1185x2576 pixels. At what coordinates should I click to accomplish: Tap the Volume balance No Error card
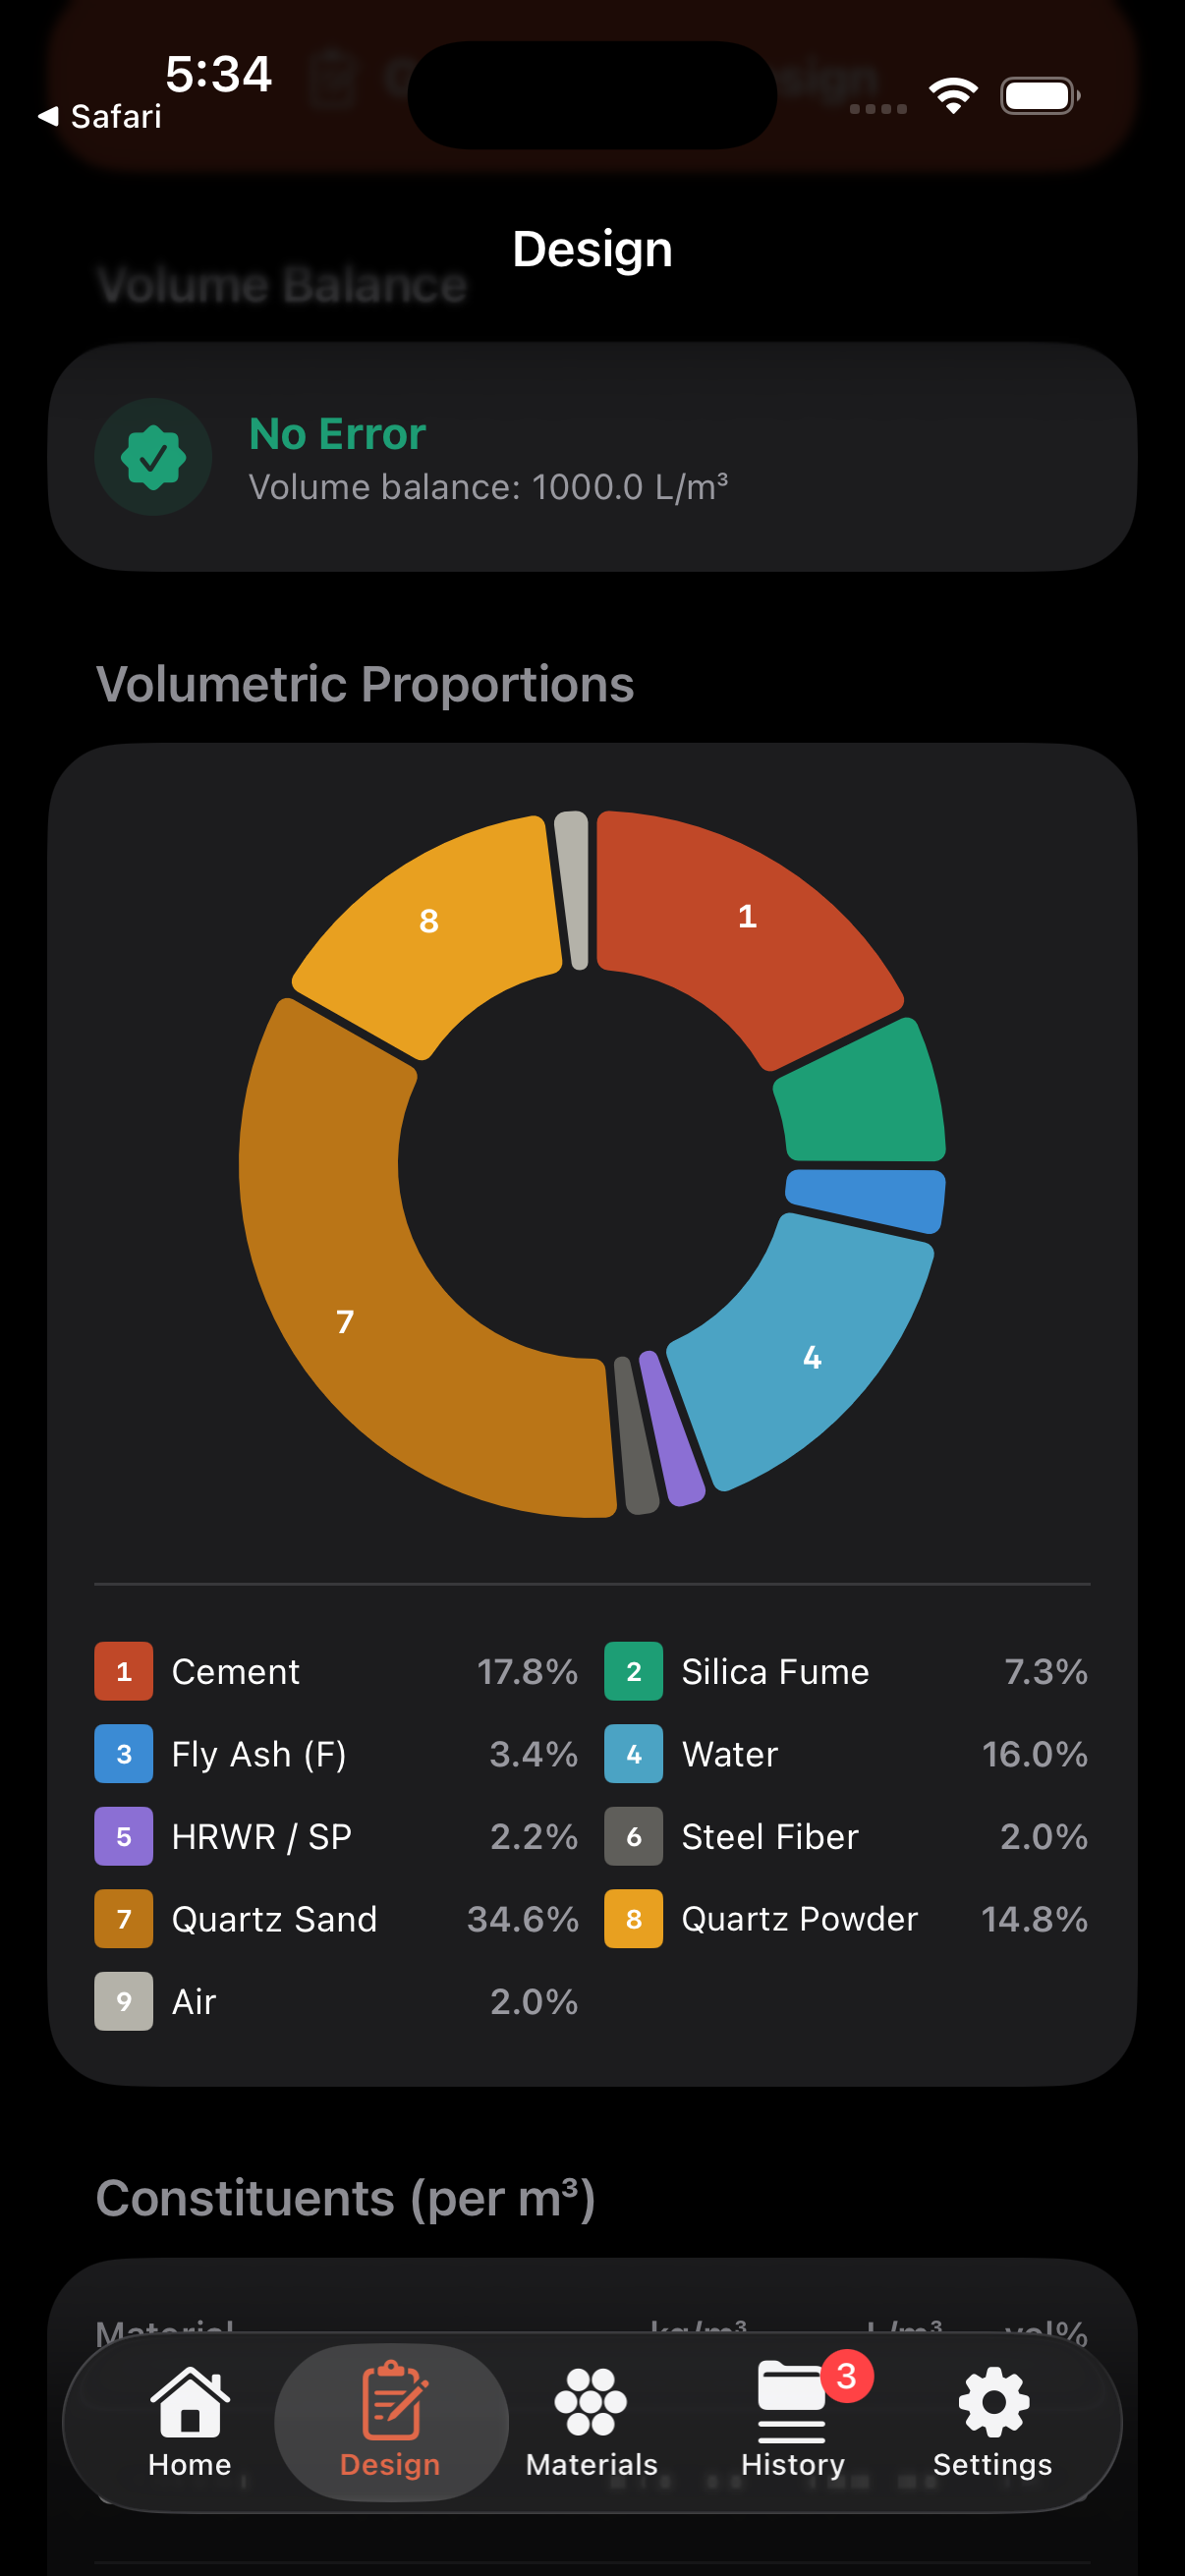[592, 458]
